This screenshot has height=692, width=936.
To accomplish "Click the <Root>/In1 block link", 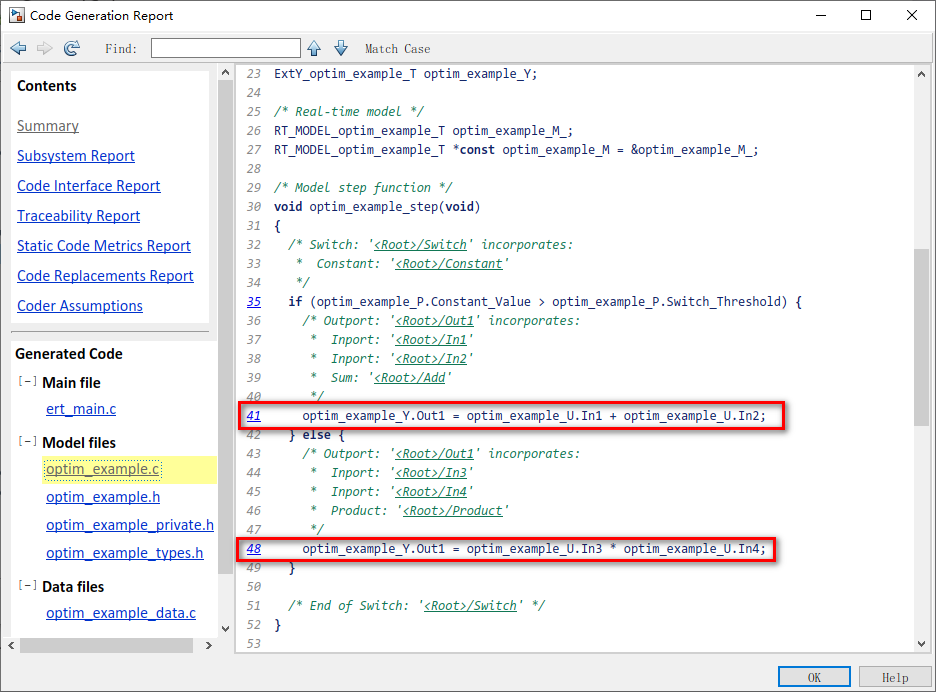I will (x=430, y=340).
